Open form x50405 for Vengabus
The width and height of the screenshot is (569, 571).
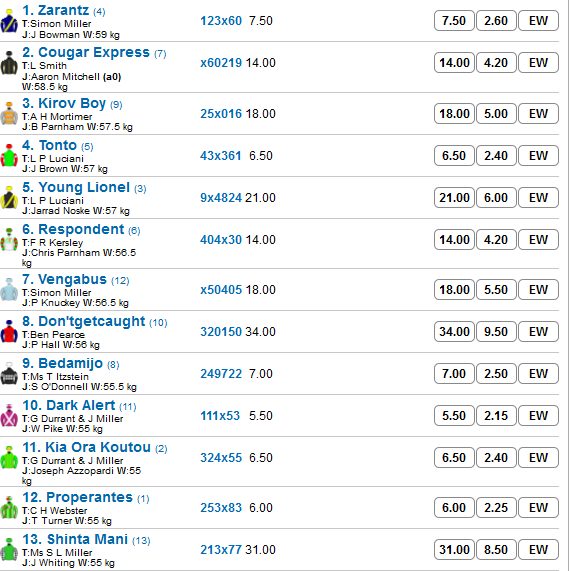click(221, 290)
